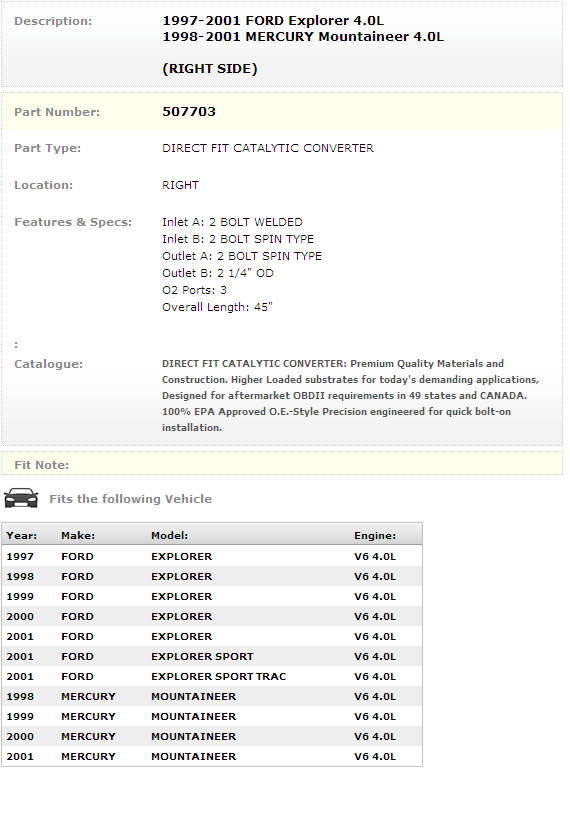
Task: Click the Year column header
Action: click(21, 536)
